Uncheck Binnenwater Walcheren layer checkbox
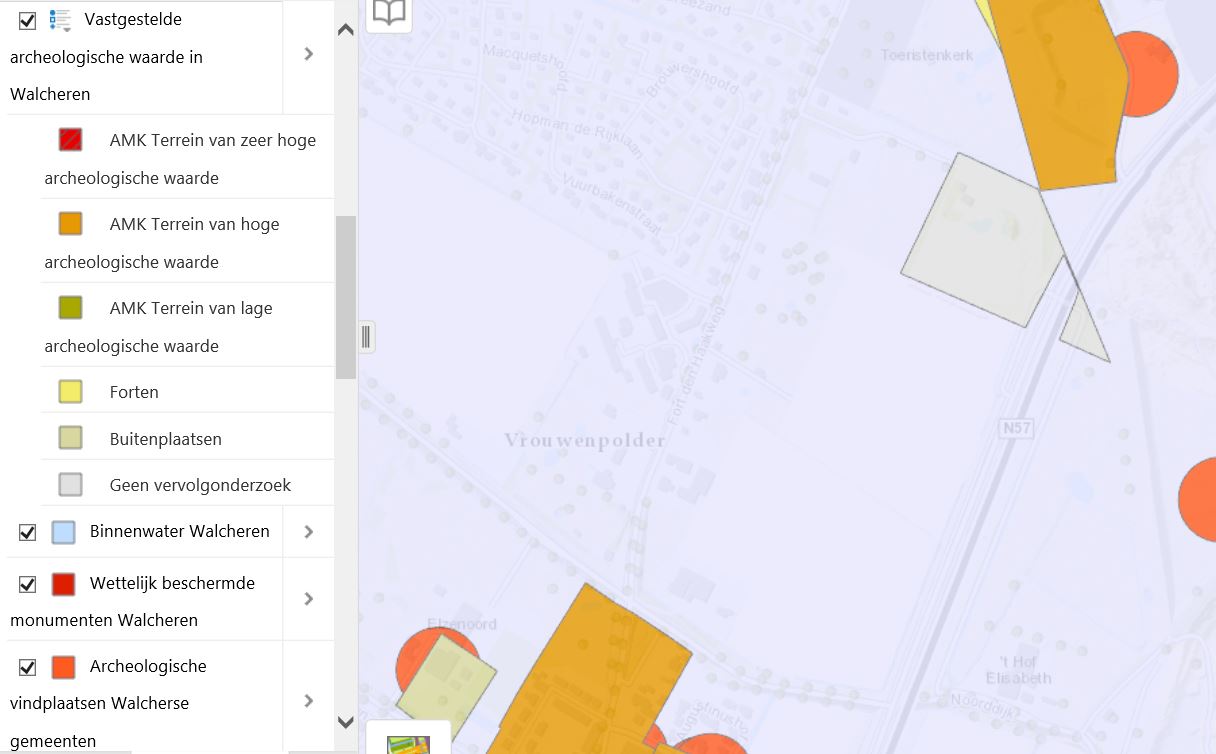Image resolution: width=1216 pixels, height=754 pixels. tap(28, 532)
